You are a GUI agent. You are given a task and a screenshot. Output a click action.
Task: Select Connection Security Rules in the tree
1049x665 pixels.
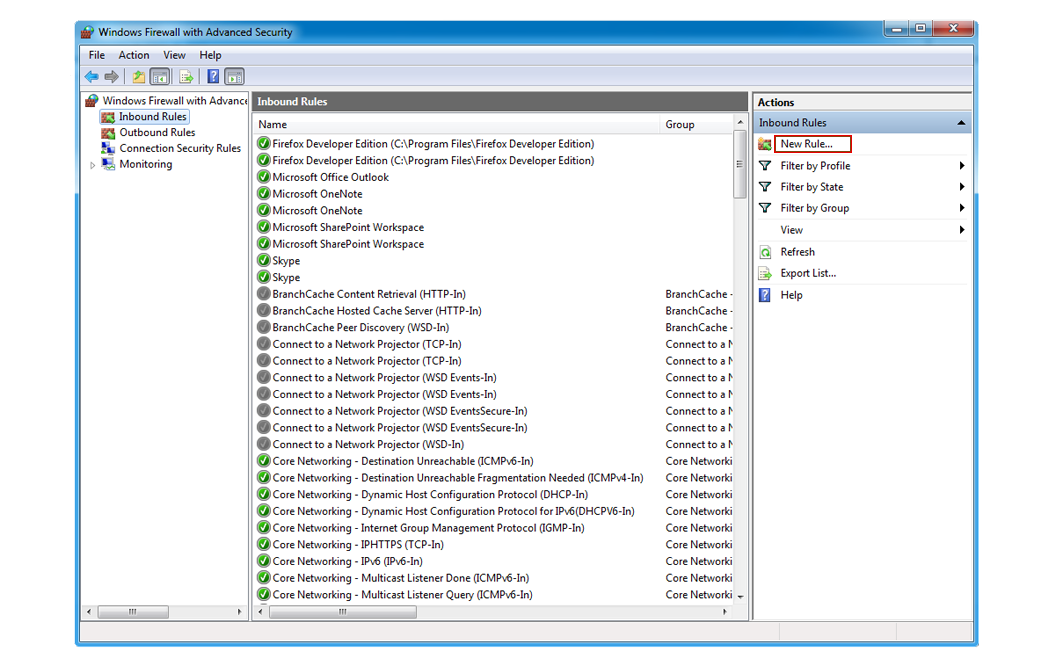180,149
